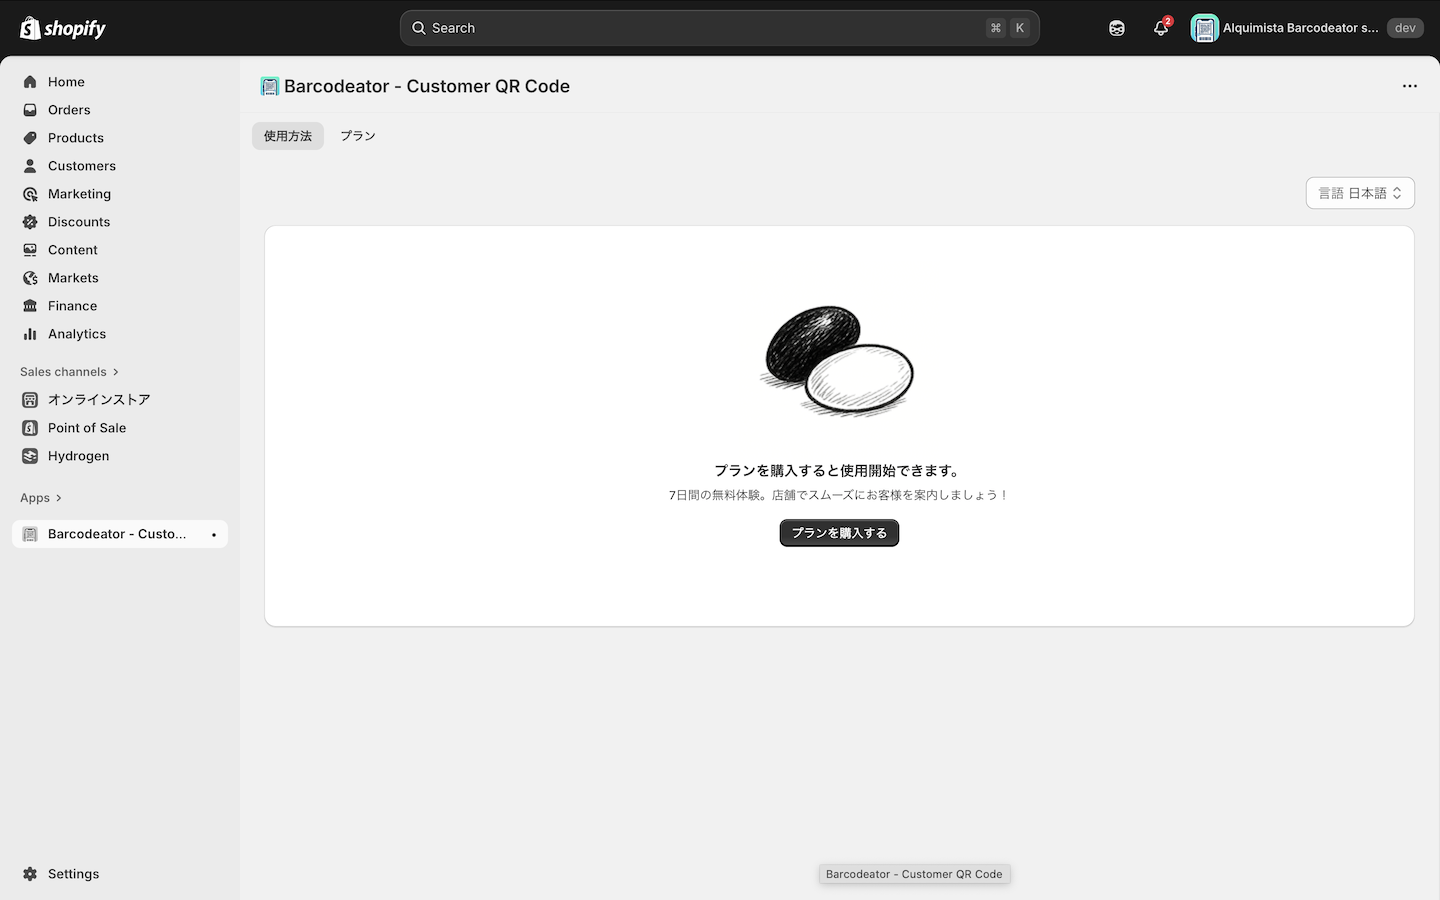Open the 言語 日本語 language dropdown

pos(1359,193)
